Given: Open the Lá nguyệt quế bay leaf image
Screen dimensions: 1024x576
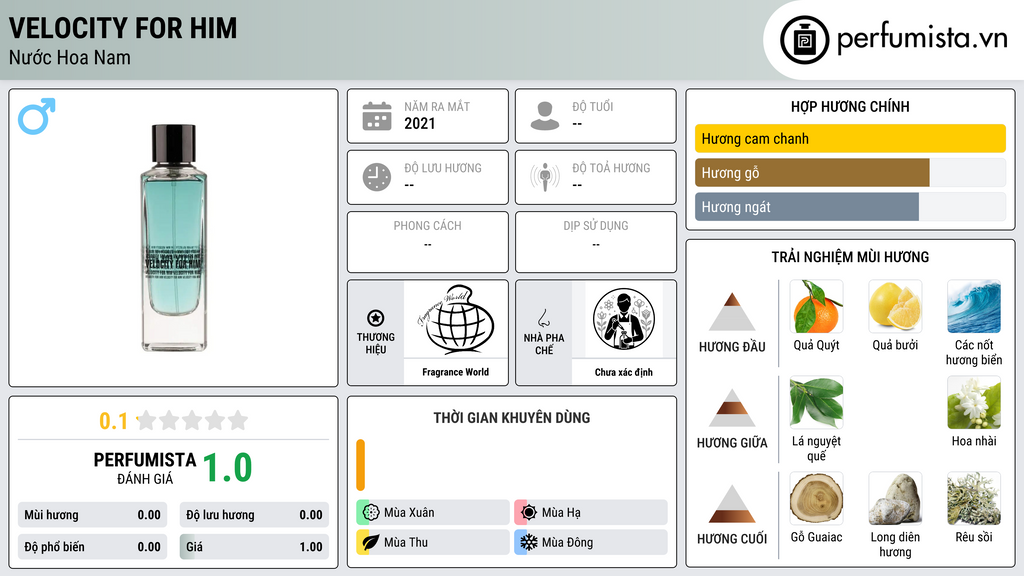Looking at the screenshot, I should (x=816, y=402).
